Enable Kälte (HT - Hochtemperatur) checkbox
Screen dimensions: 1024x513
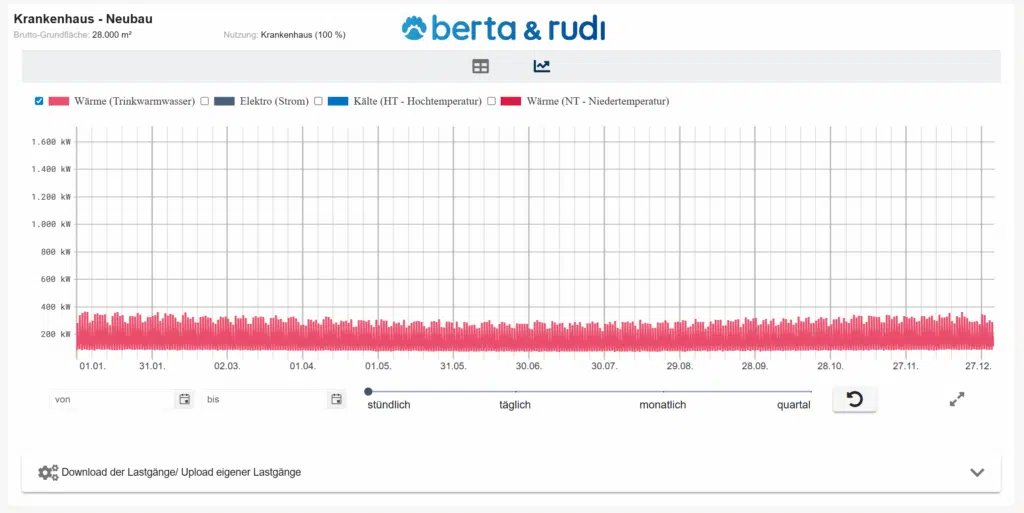tap(319, 101)
